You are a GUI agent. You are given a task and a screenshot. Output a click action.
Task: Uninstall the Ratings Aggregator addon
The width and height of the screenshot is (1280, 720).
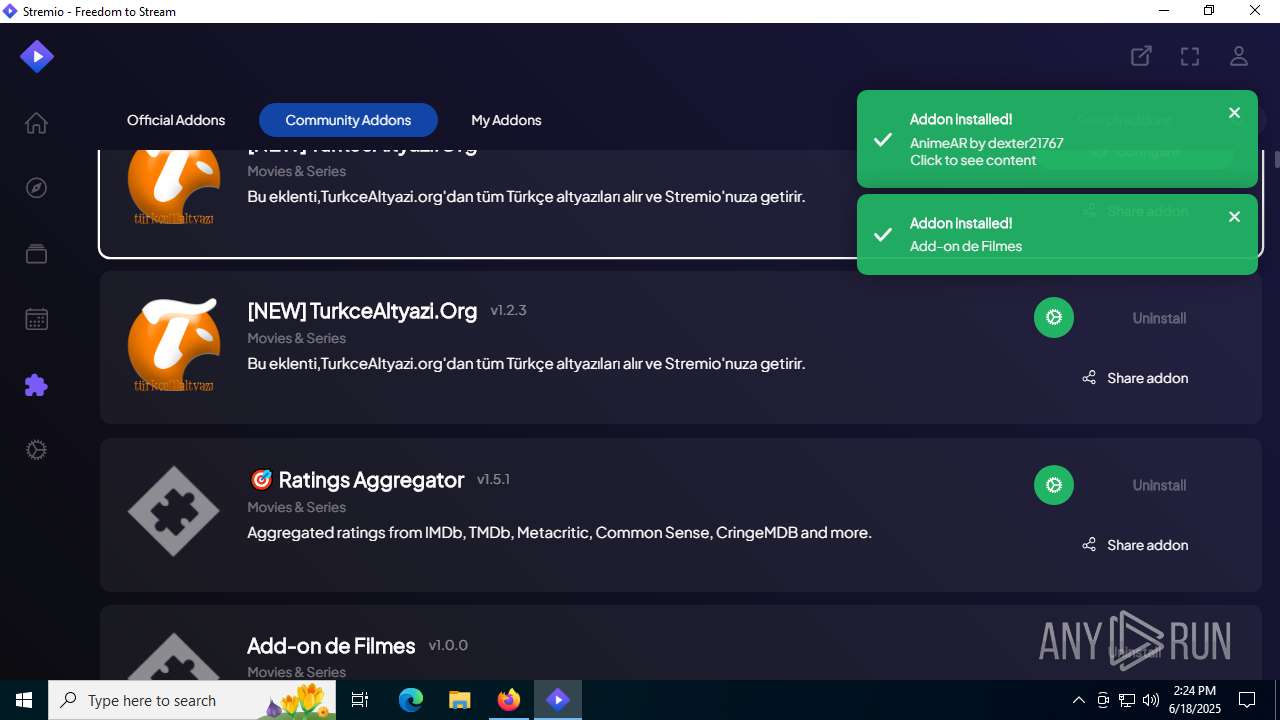(1159, 485)
